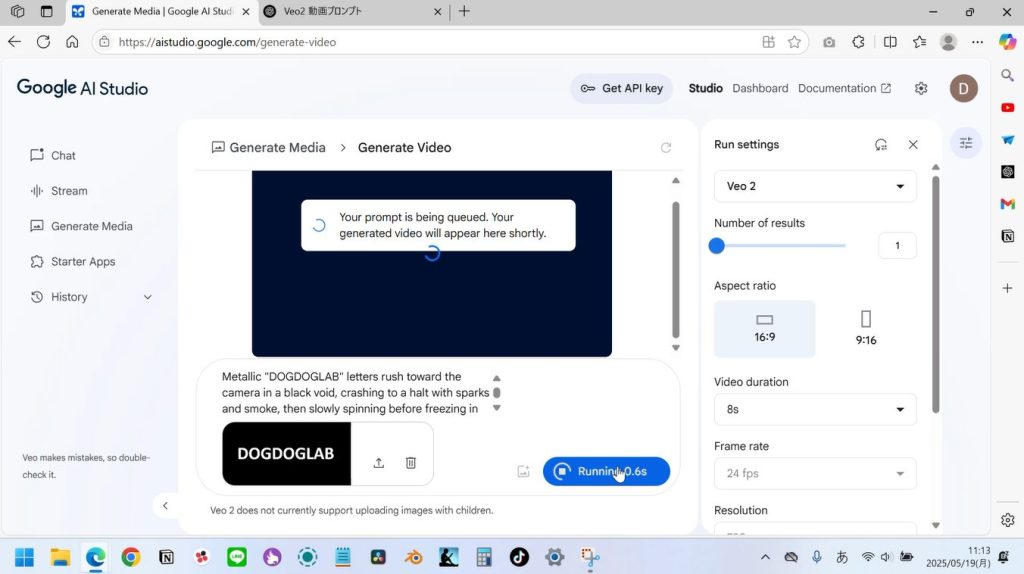Click the upload icon beside DOGDOGLAB image
The image size is (1024, 574).
click(x=379, y=463)
